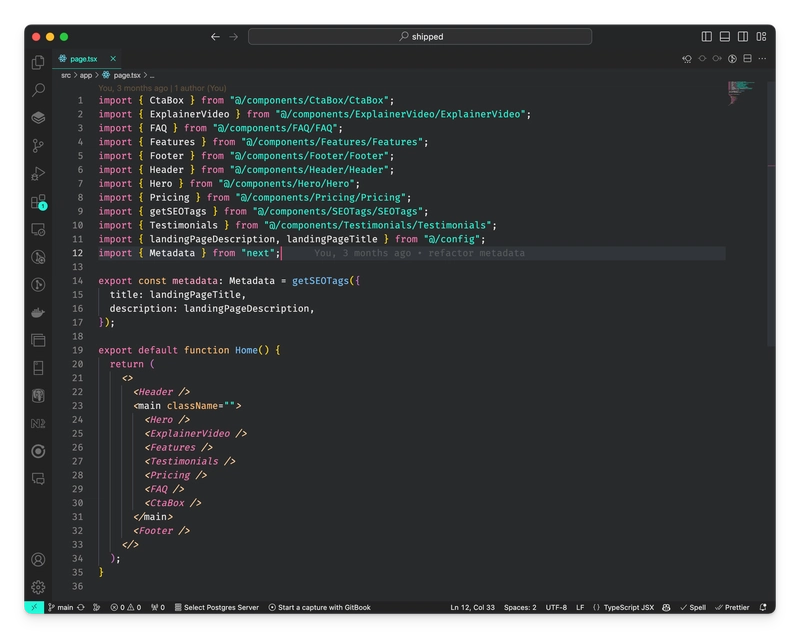Expand the trailing breadcrumb ellipsis symbol
The width and height of the screenshot is (800, 638).
152,75
